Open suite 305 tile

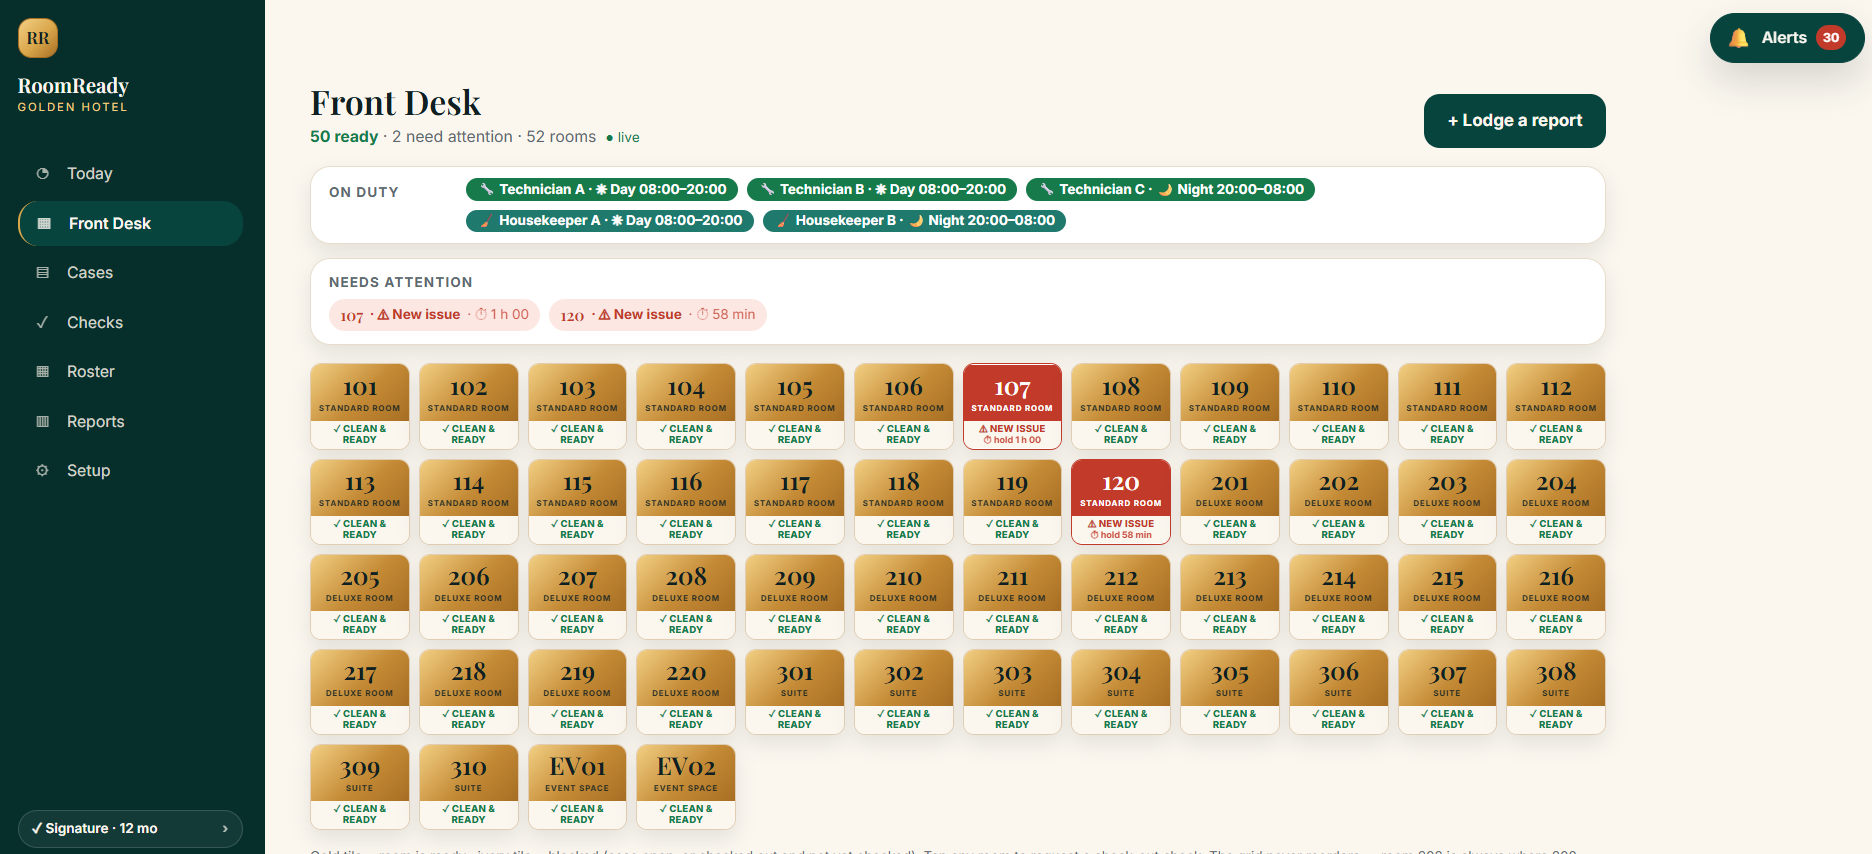pyautogui.click(x=1230, y=691)
